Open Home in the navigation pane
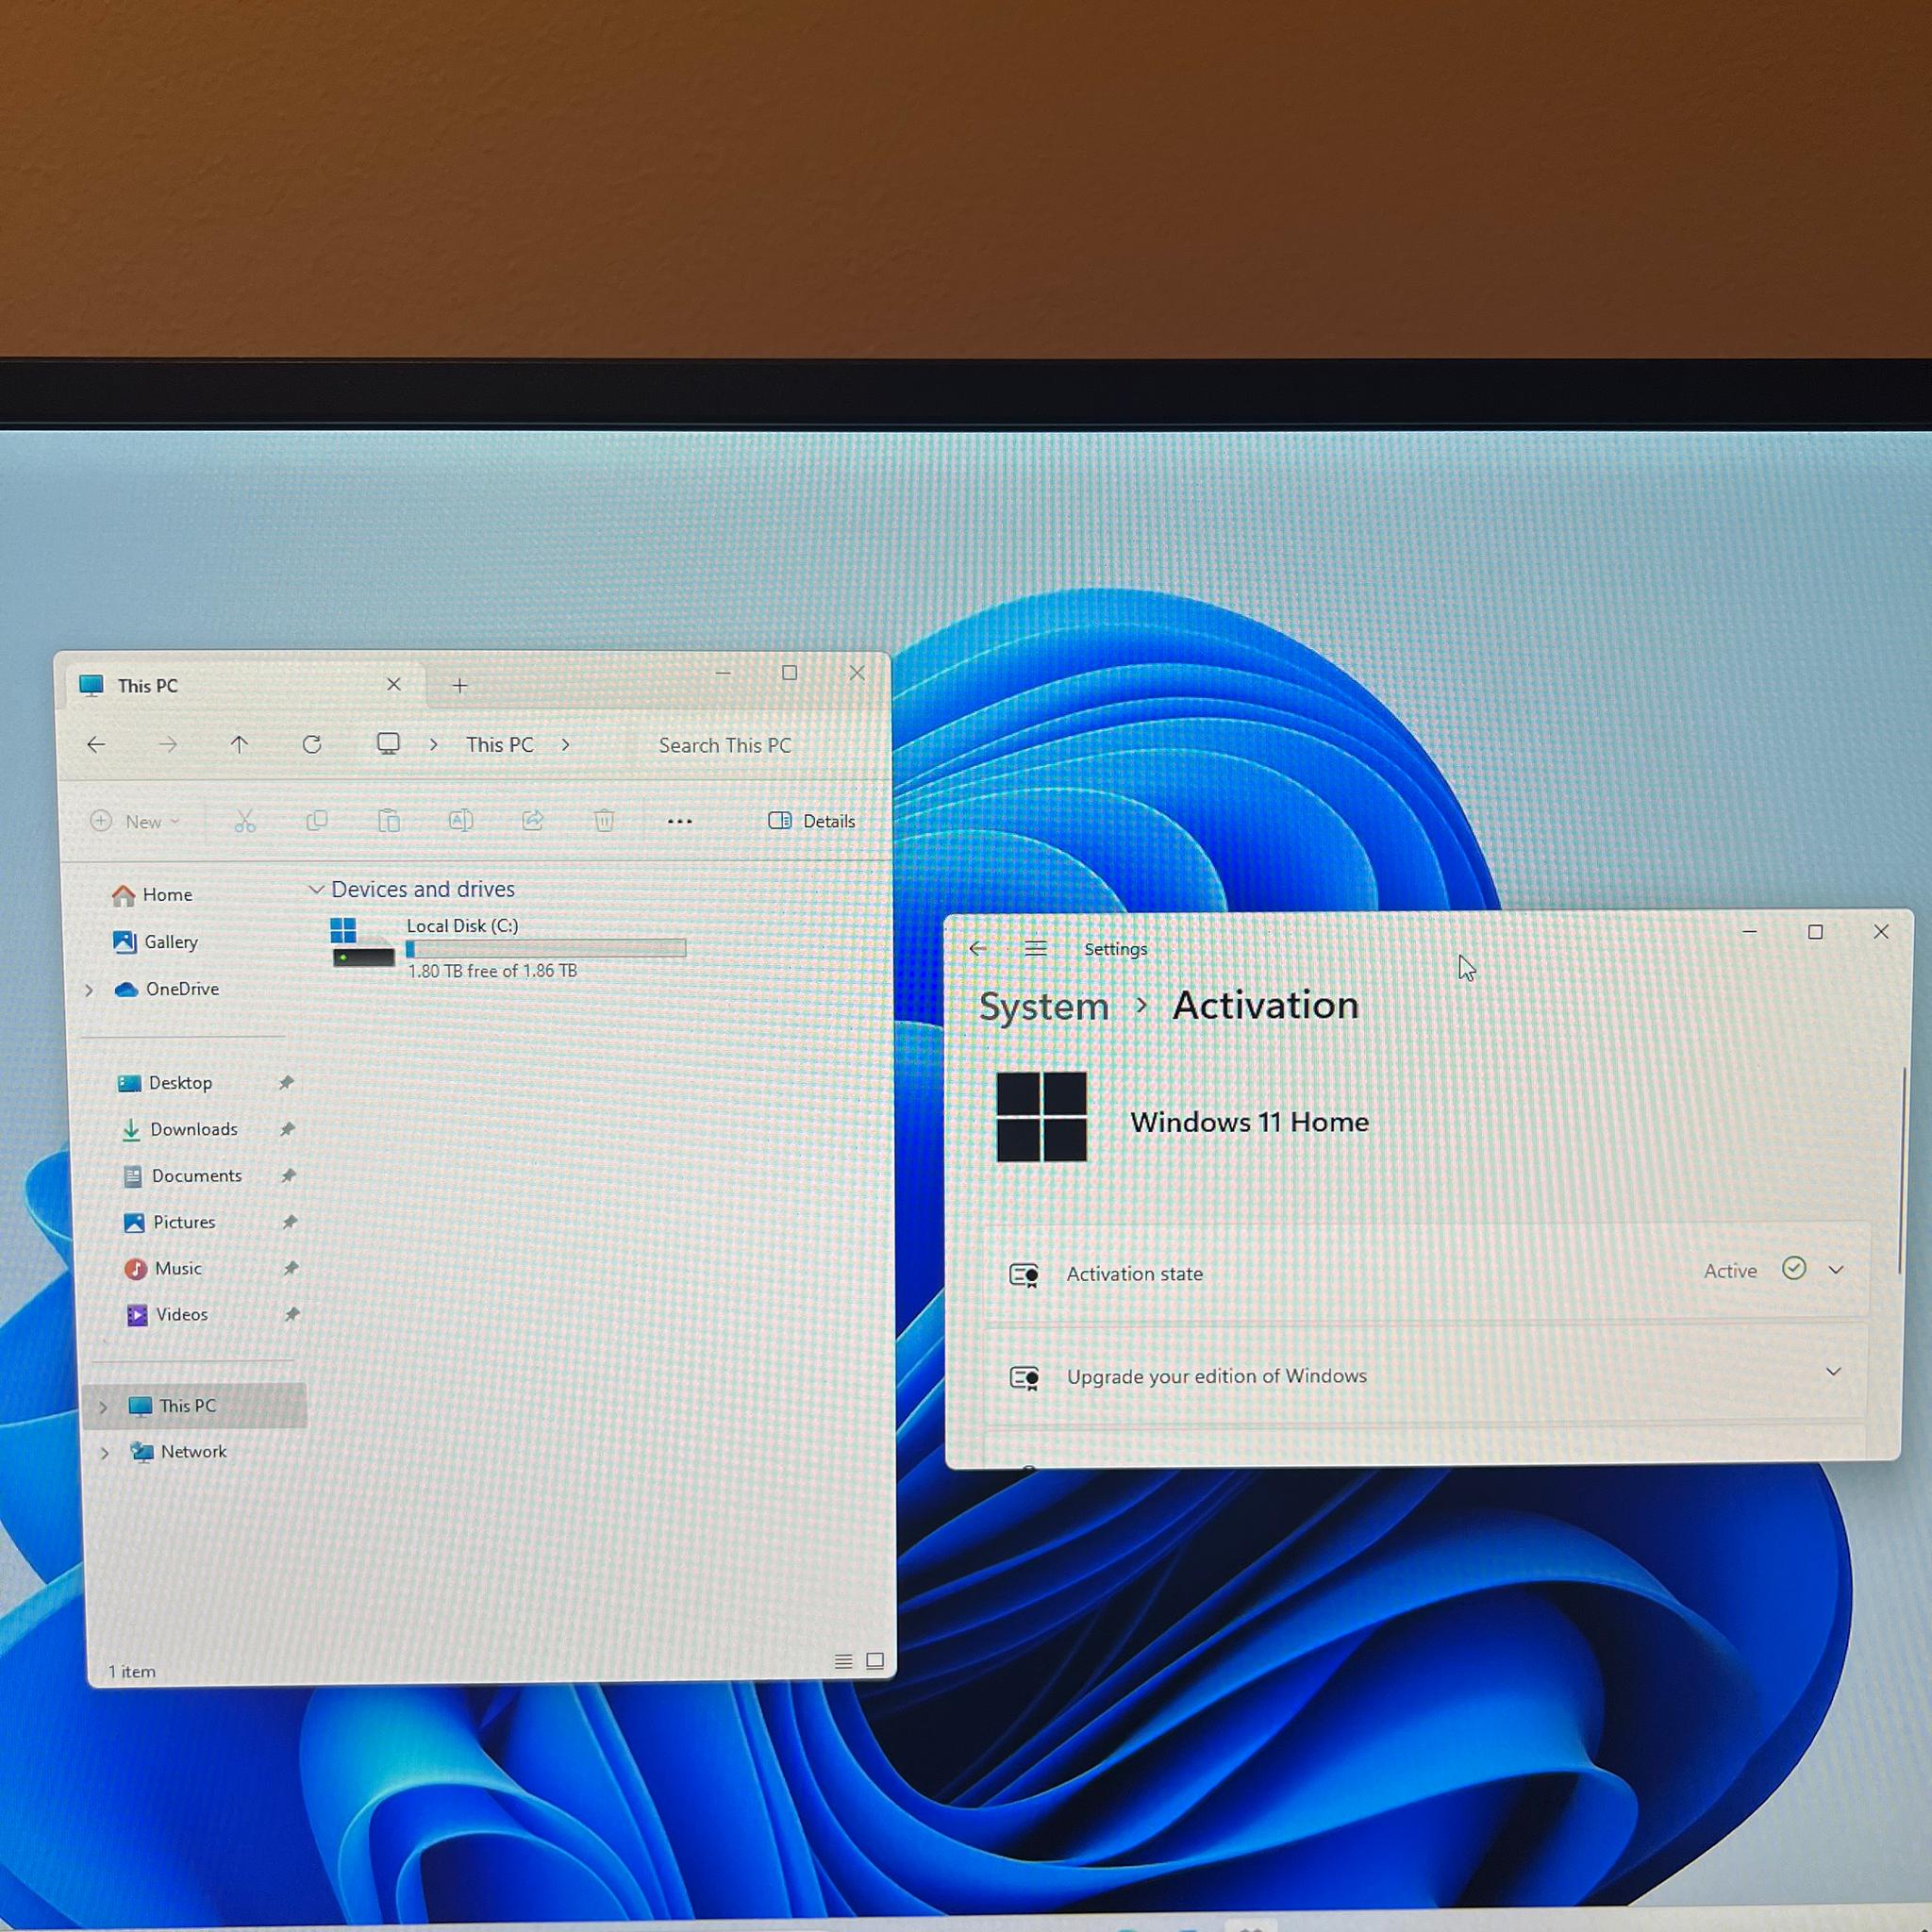Viewport: 1932px width, 1932px height. pos(152,894)
